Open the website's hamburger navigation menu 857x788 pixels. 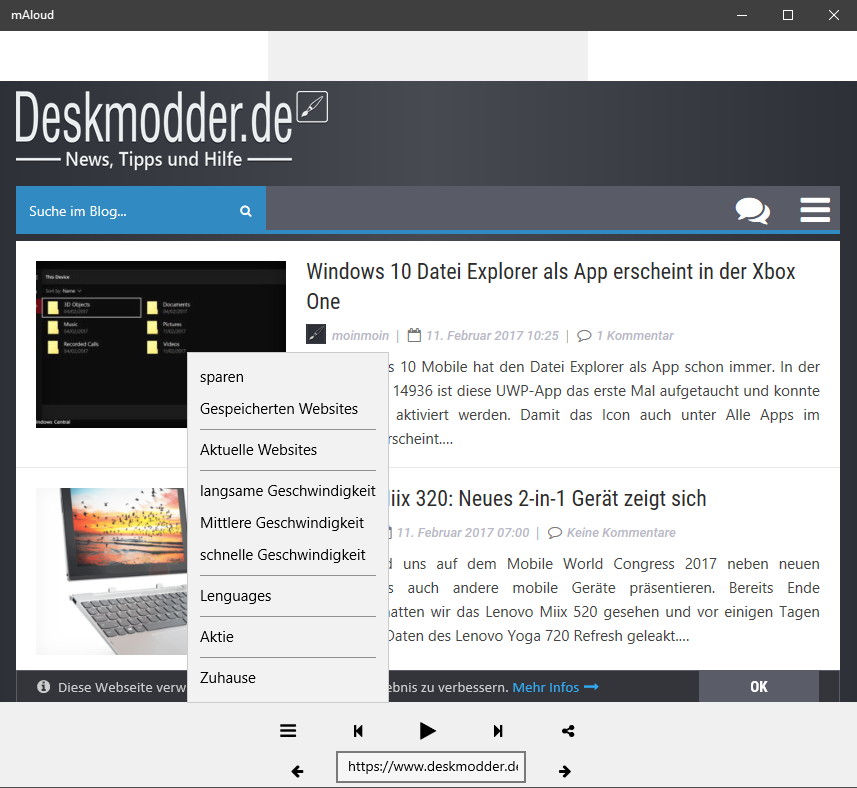[815, 210]
